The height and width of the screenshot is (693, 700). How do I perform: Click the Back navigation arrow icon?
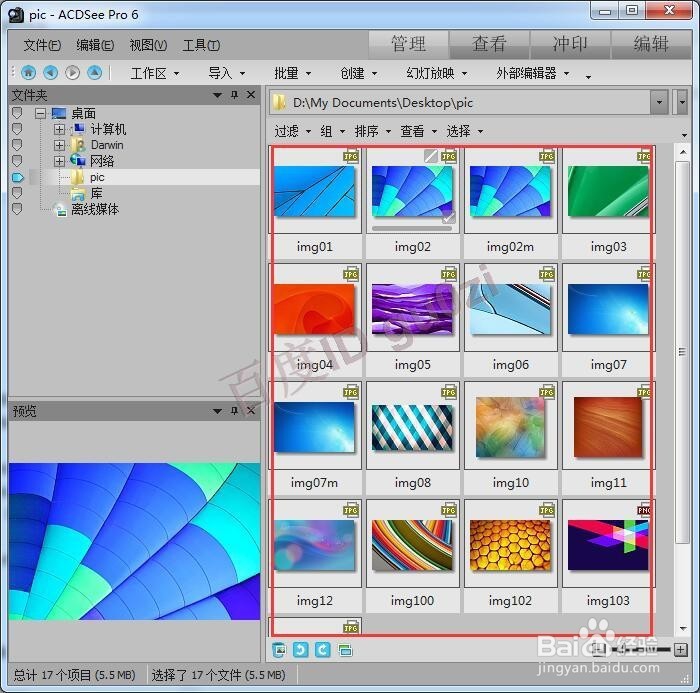tap(50, 72)
